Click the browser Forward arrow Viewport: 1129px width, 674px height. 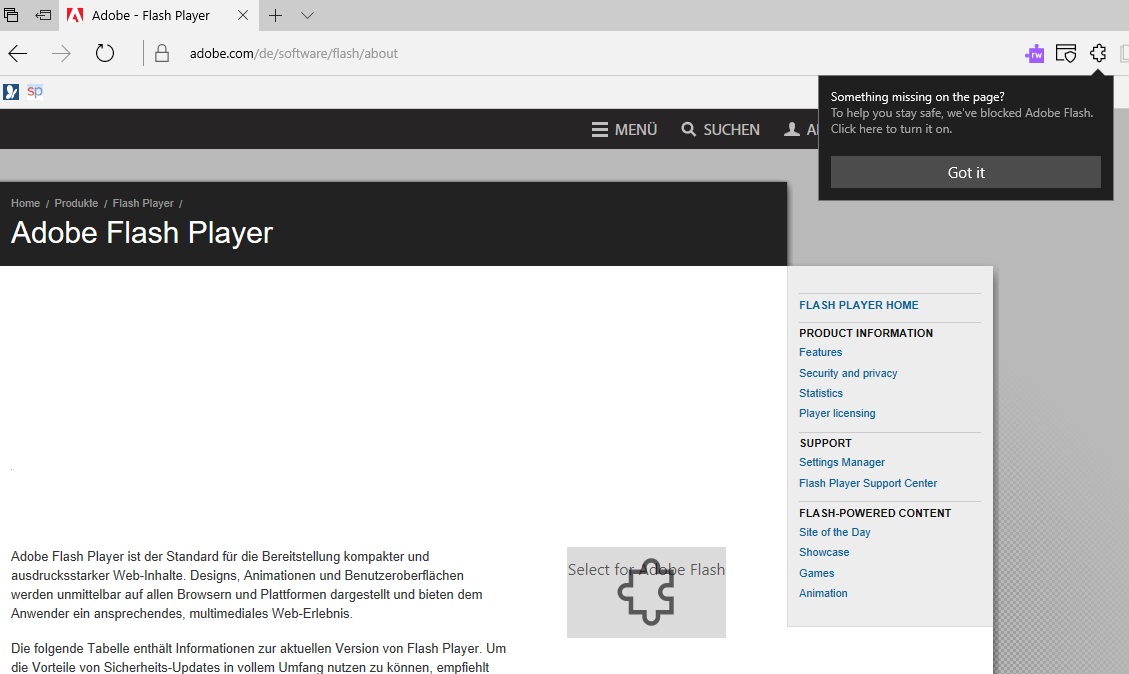click(x=61, y=53)
